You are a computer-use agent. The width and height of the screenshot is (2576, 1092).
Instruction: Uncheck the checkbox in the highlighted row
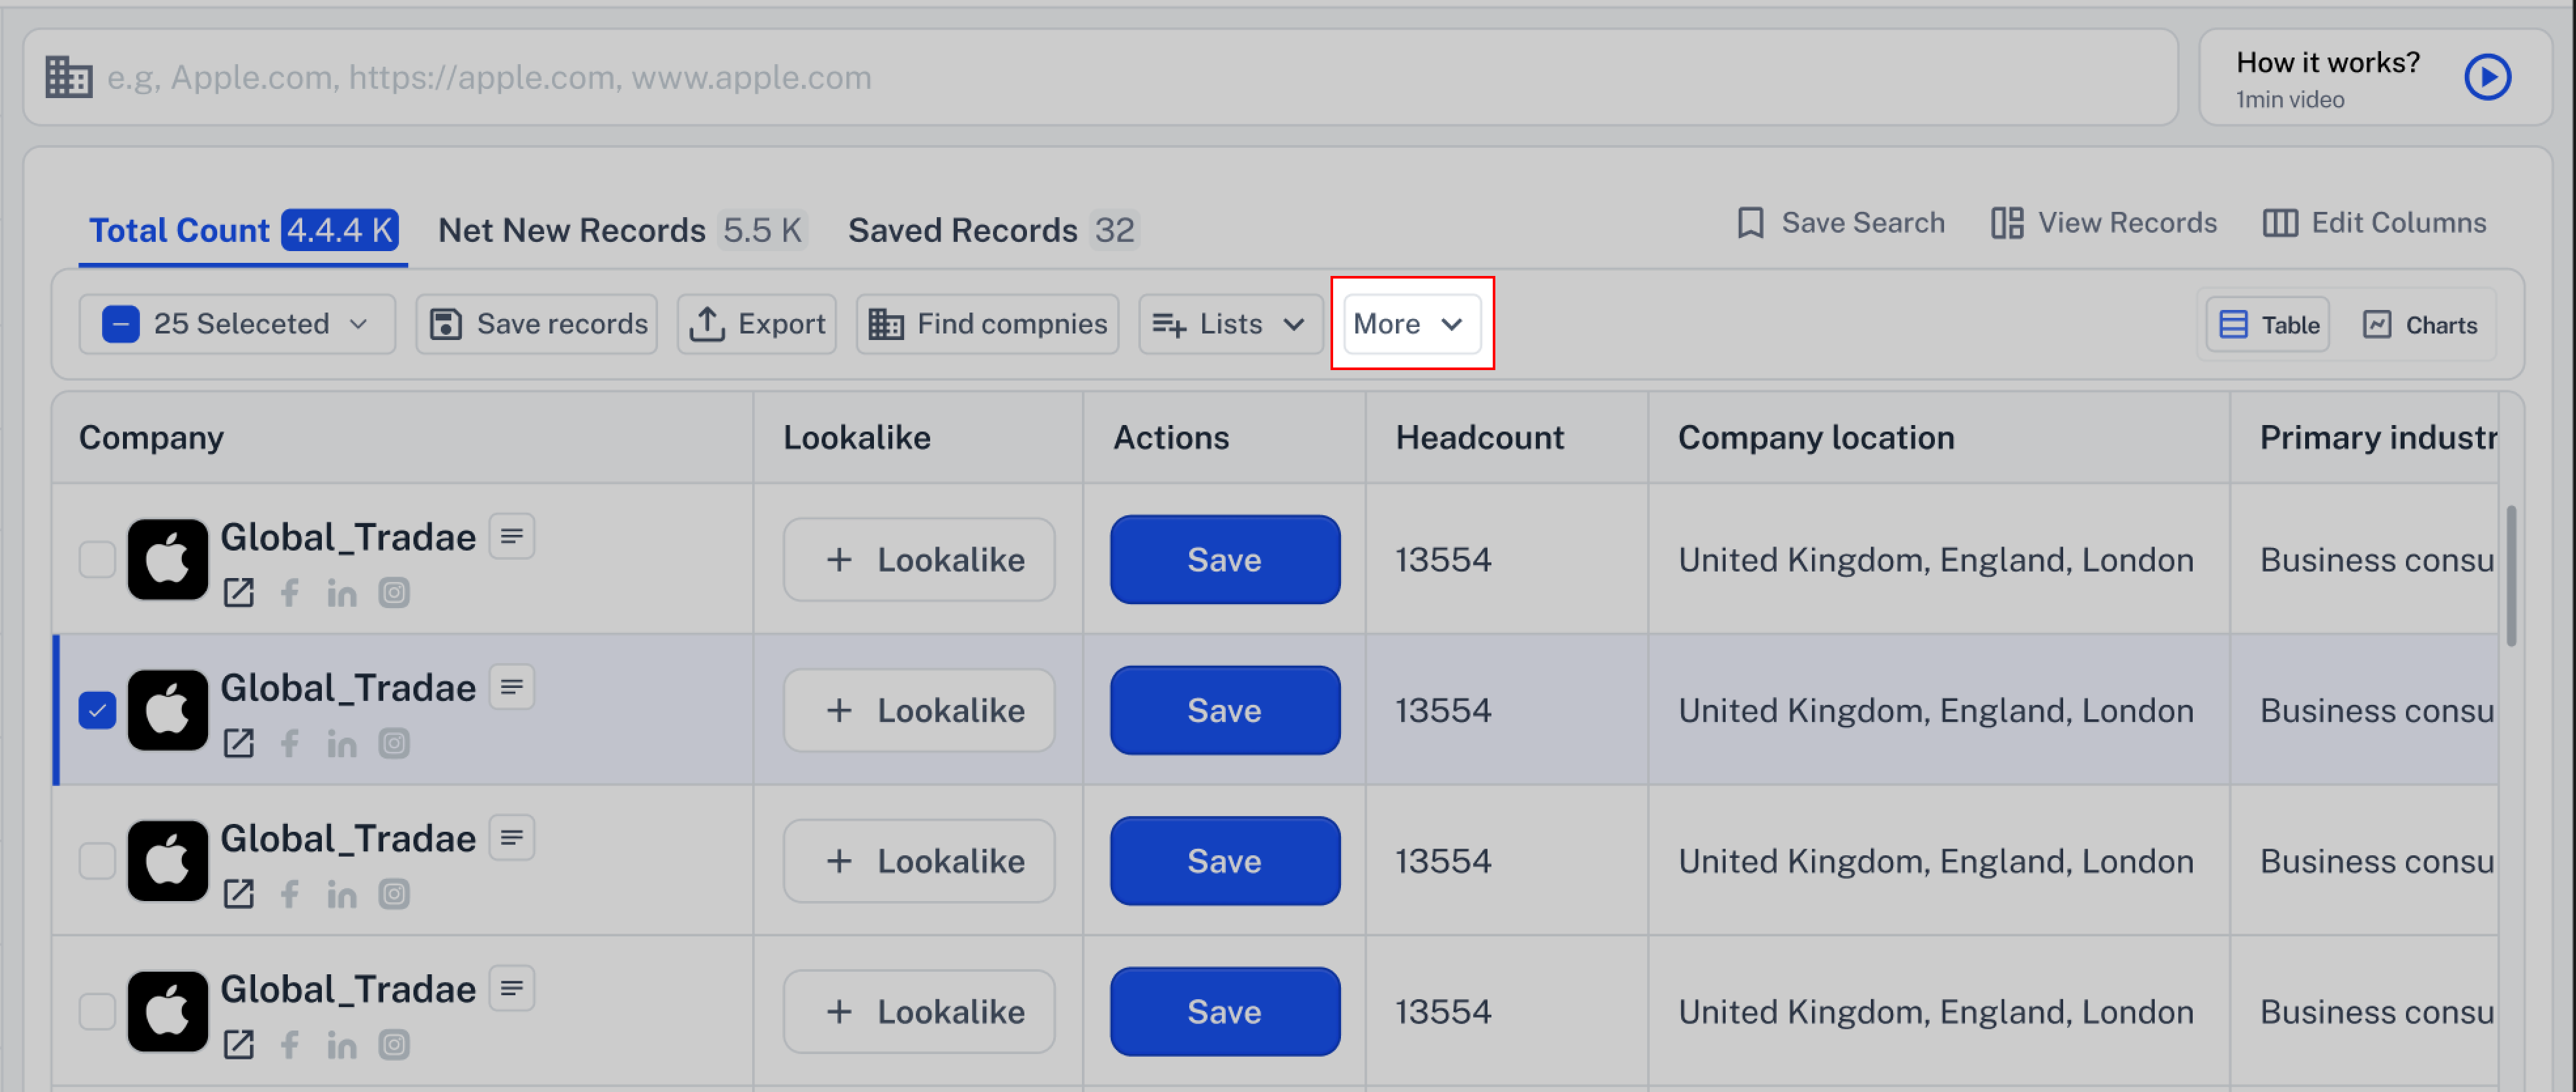(97, 710)
